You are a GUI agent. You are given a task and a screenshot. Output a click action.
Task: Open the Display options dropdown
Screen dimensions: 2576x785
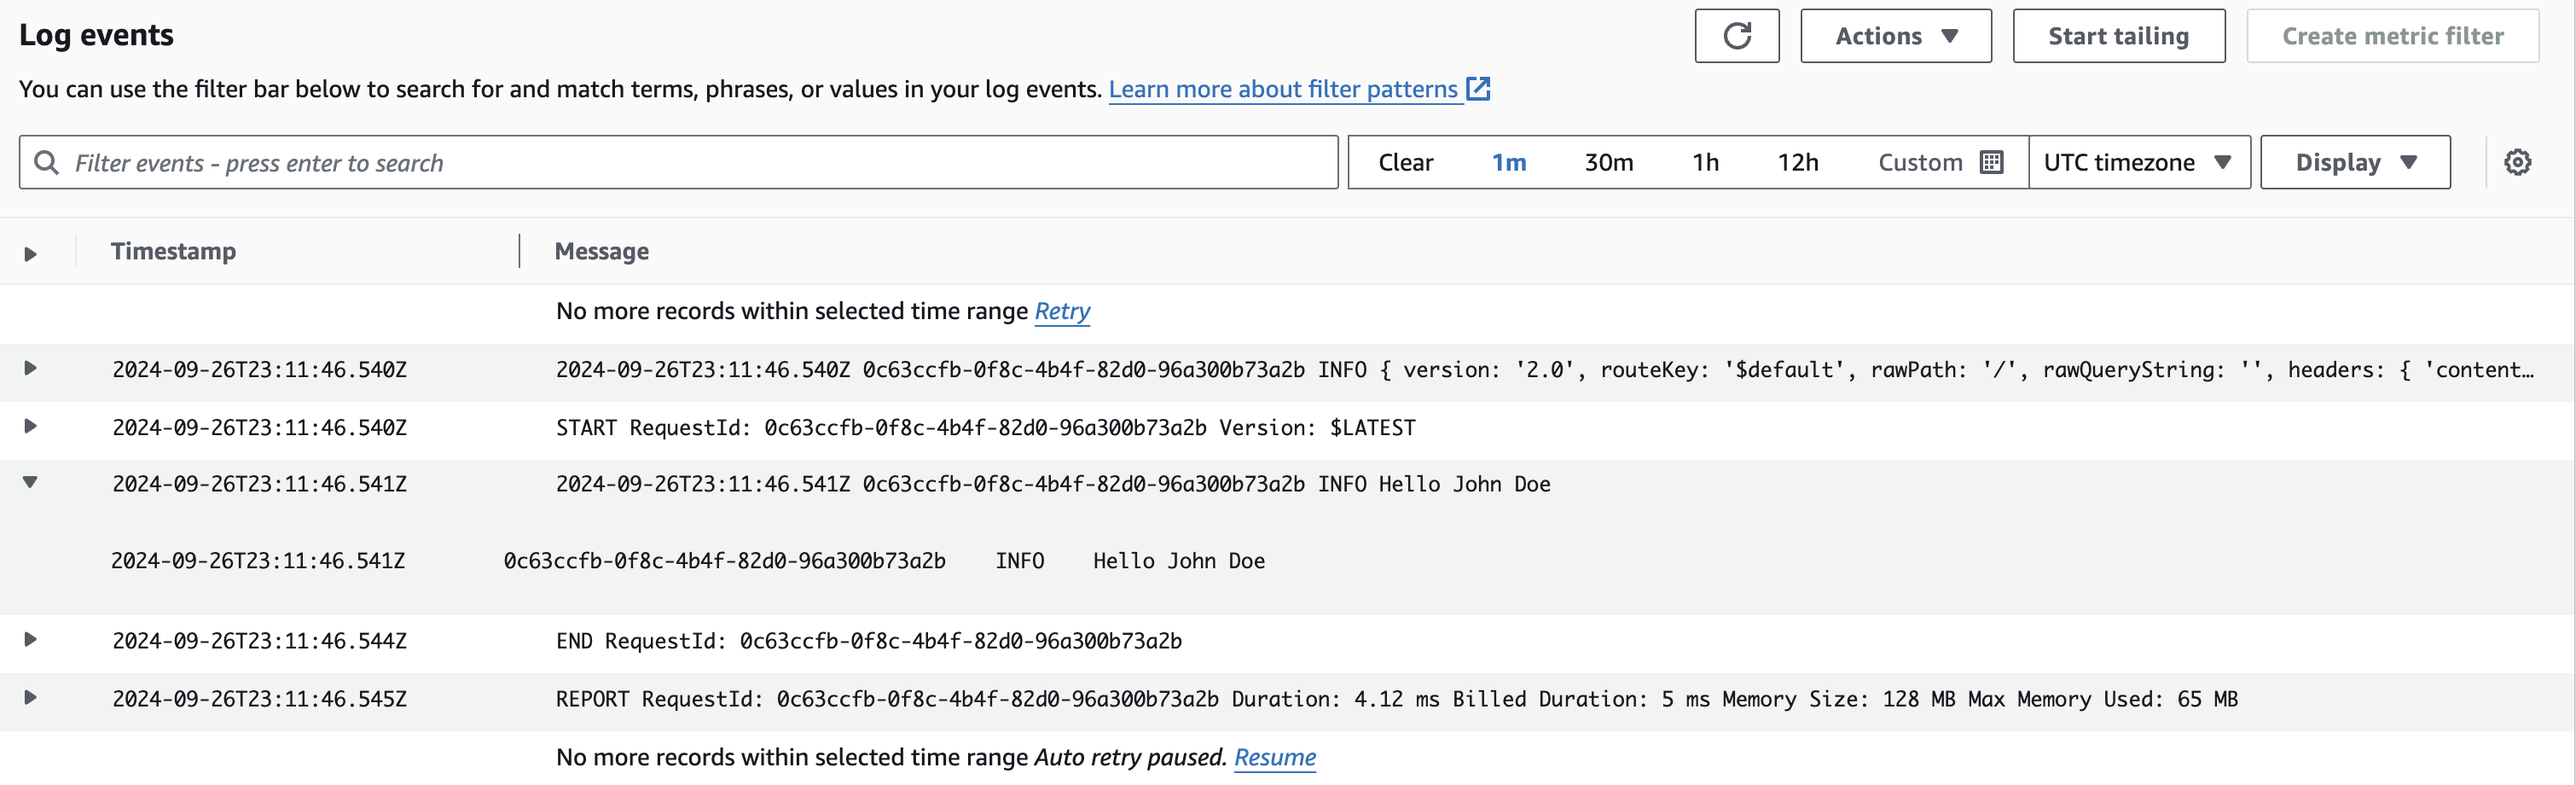[2355, 162]
